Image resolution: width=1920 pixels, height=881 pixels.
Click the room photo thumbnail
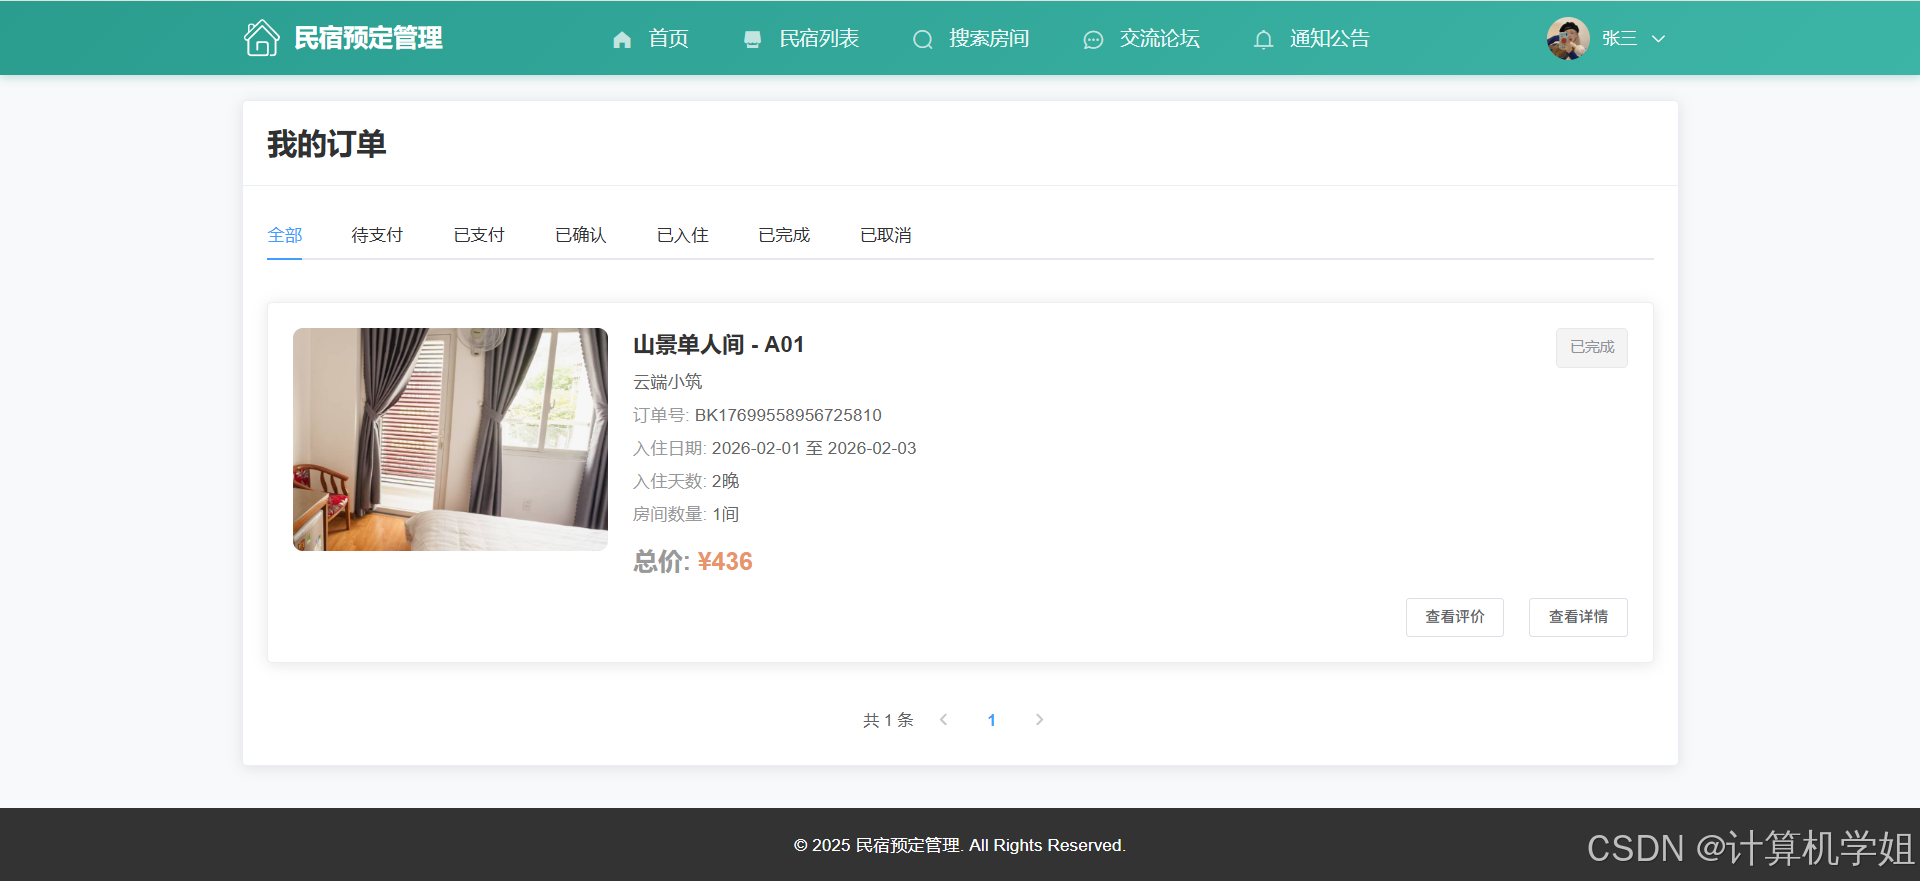point(450,439)
